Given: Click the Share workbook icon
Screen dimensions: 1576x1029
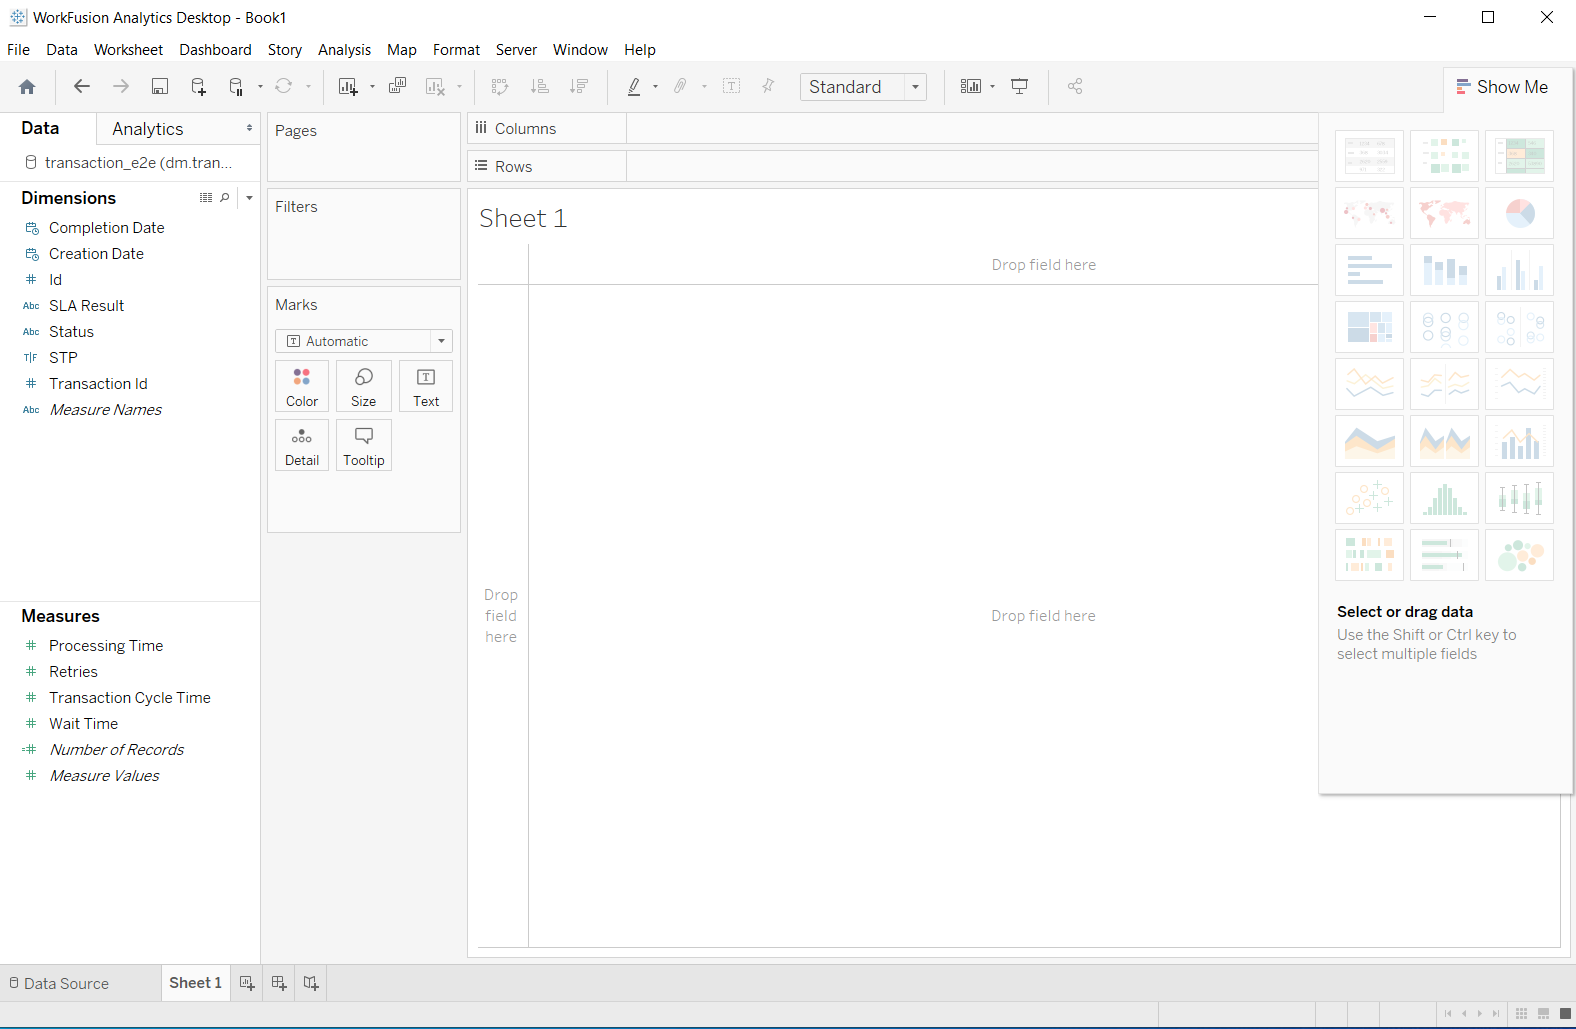Looking at the screenshot, I should [1075, 87].
